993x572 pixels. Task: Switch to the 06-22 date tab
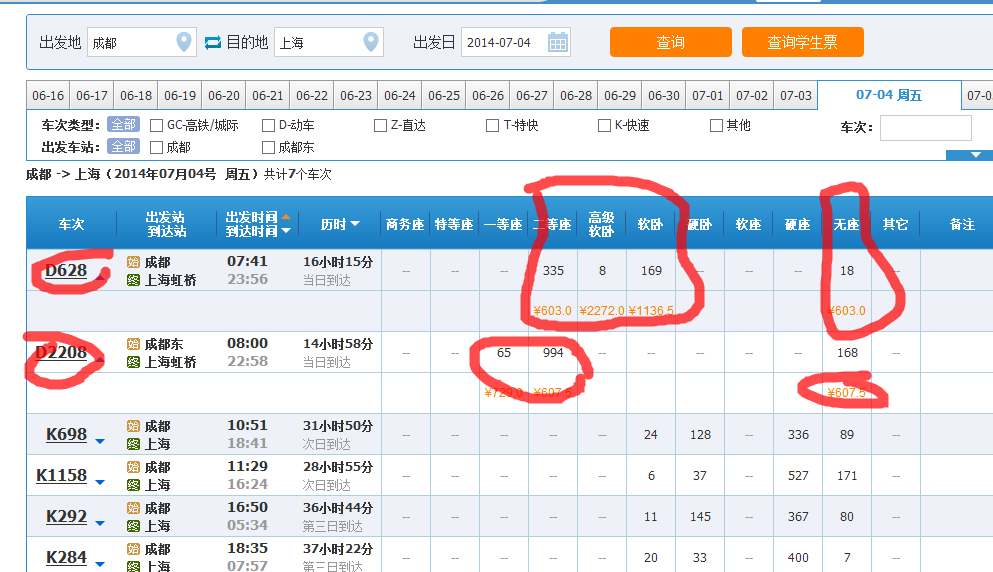pyautogui.click(x=312, y=96)
